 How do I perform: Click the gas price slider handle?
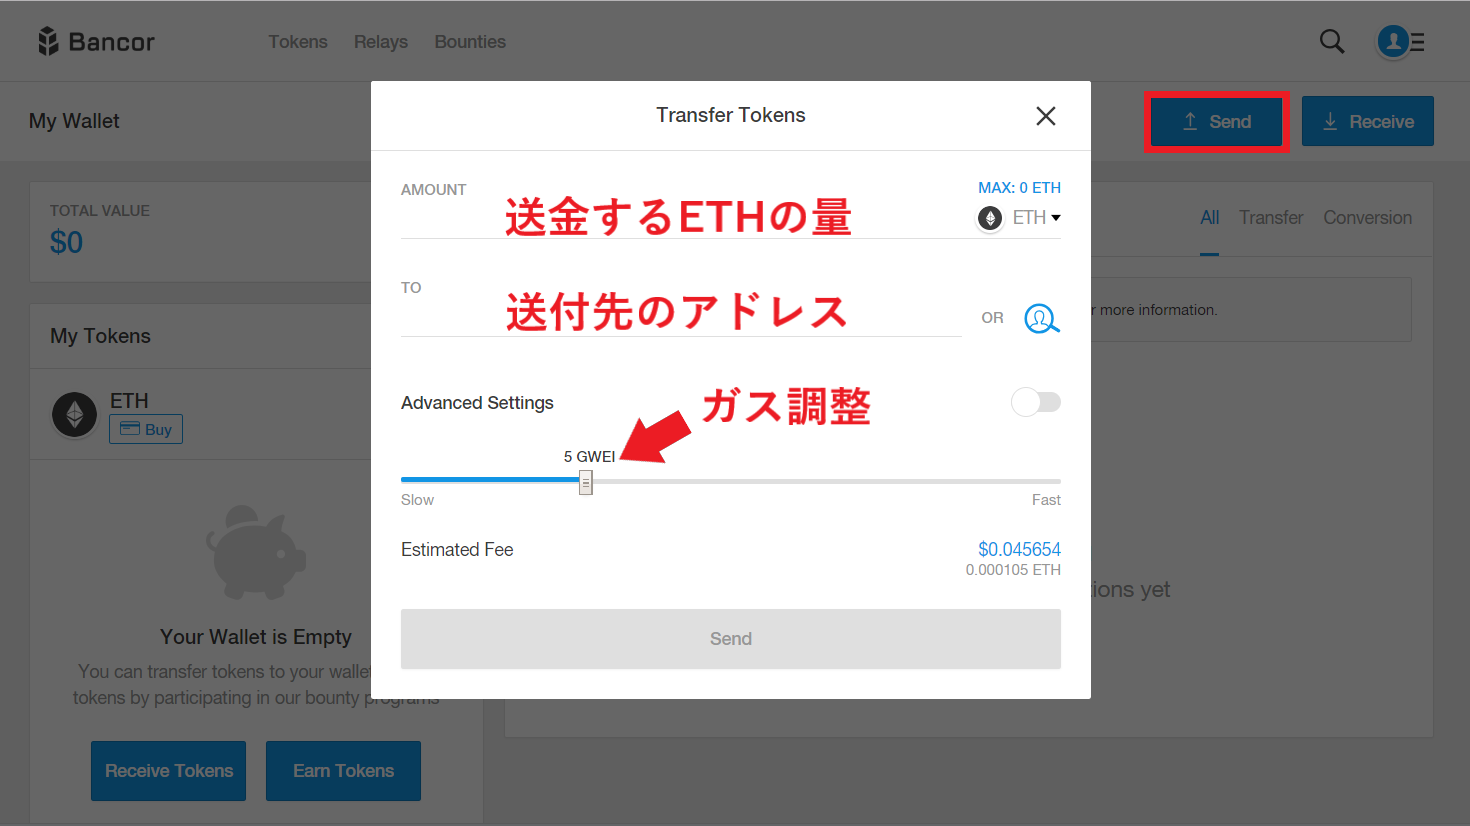[586, 483]
